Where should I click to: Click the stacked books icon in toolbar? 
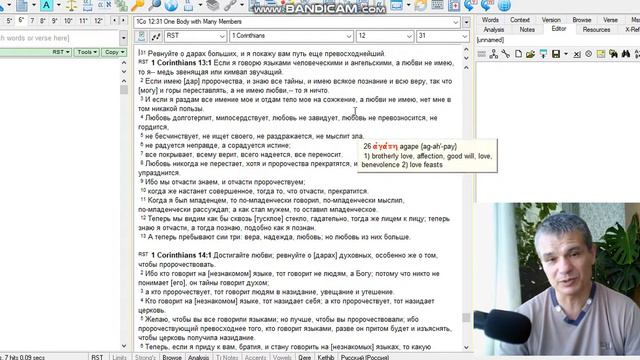click(213, 5)
